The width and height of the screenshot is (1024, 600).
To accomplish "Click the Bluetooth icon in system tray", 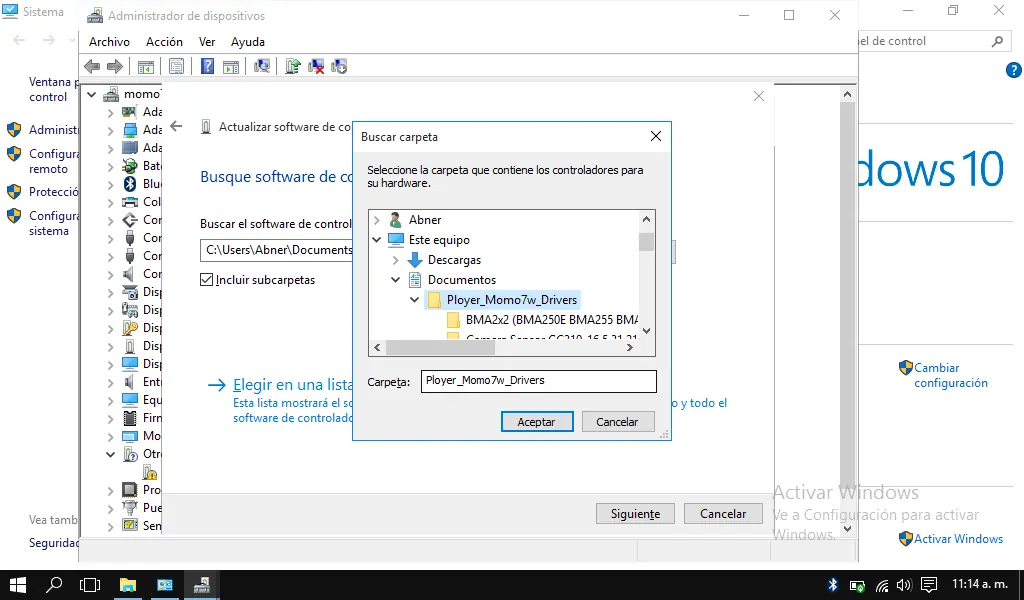I will (x=833, y=585).
